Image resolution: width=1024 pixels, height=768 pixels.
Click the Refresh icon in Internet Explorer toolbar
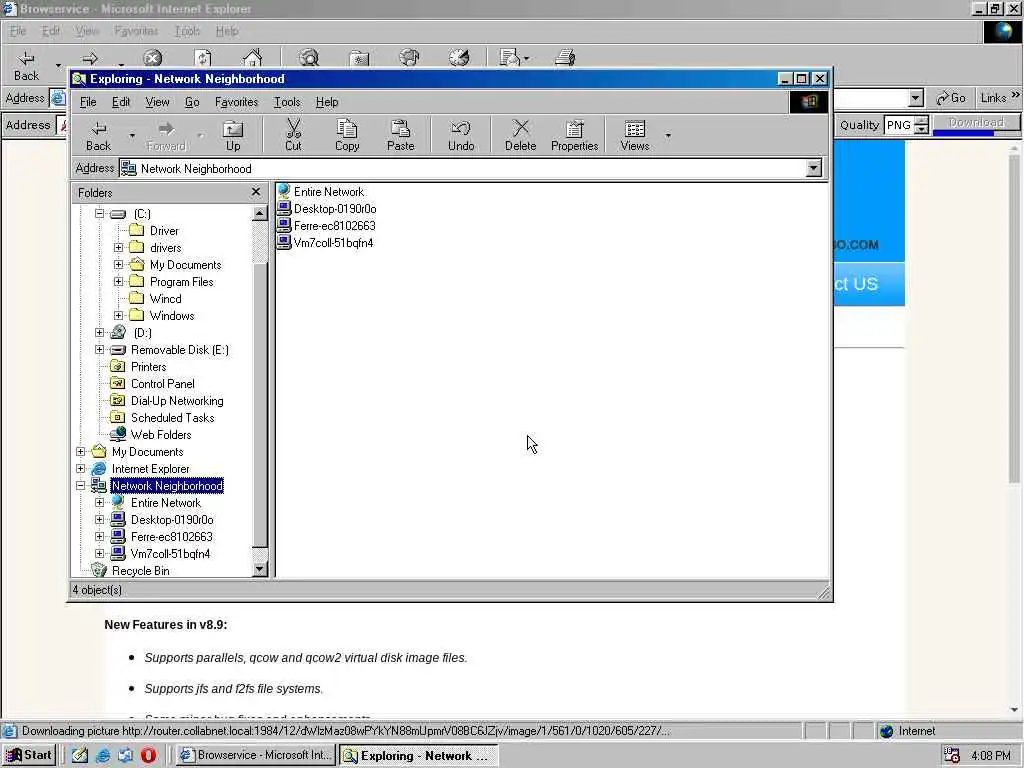[203, 59]
